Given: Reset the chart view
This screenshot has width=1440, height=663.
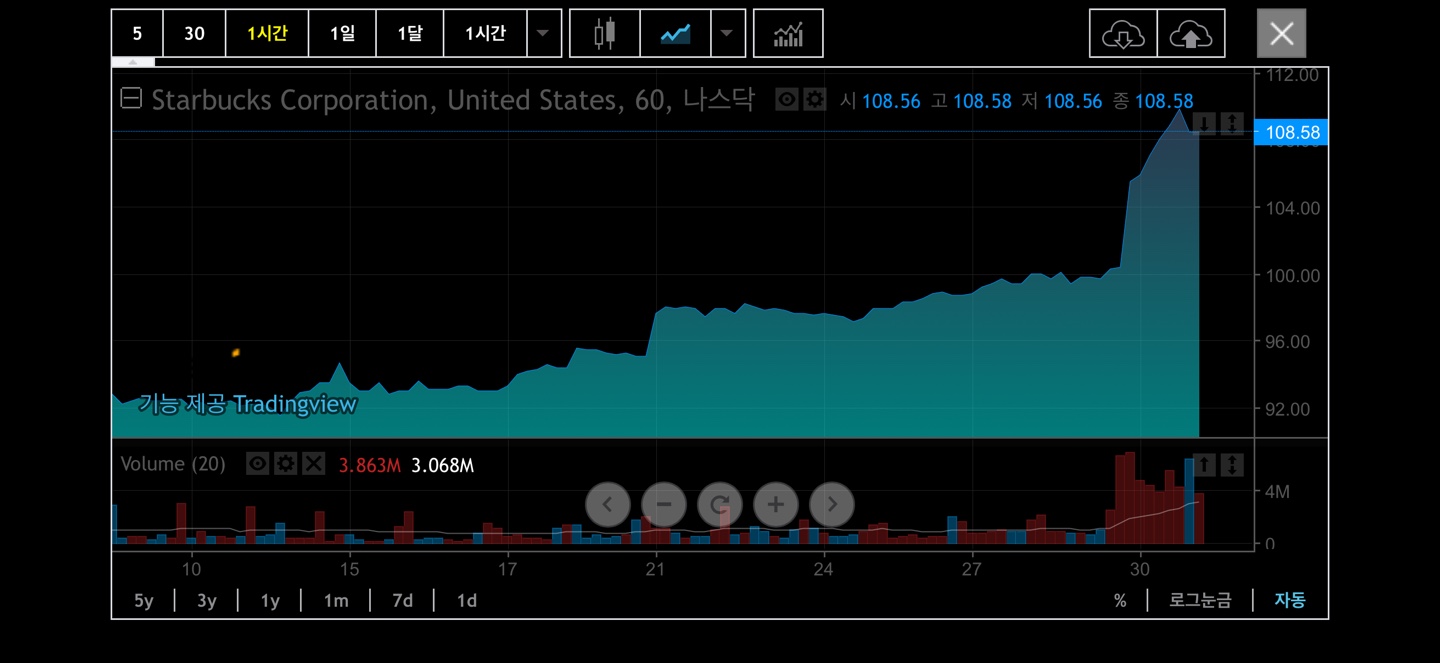Looking at the screenshot, I should pos(720,504).
